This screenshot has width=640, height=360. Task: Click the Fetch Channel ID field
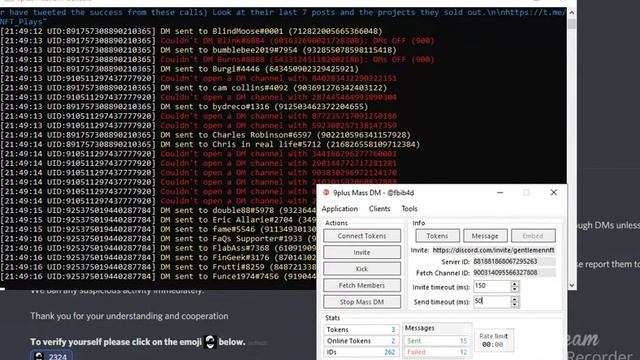514,273
